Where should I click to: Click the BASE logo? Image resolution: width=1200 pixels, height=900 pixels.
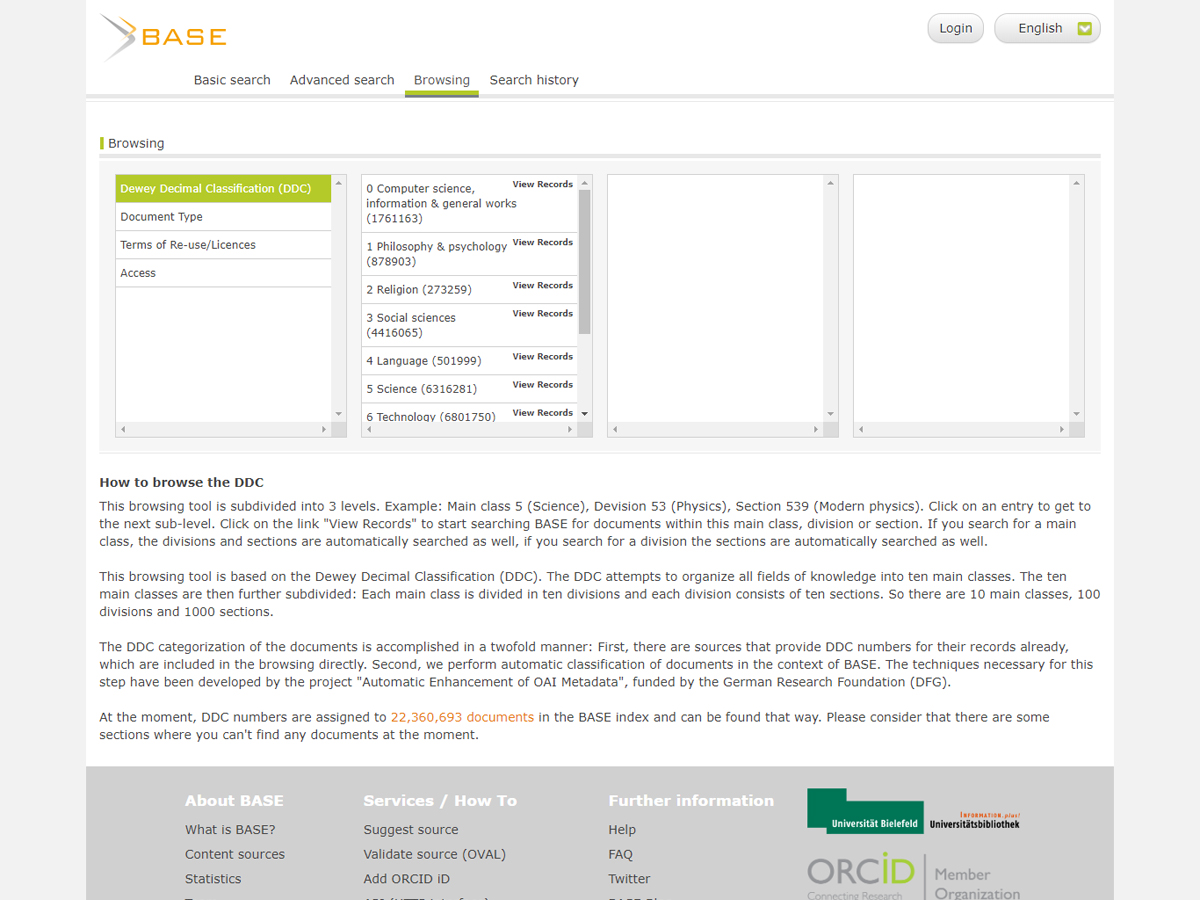tap(165, 37)
